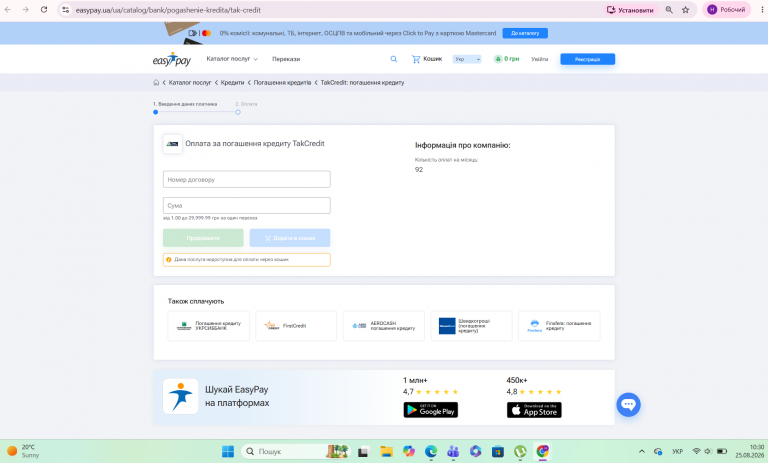Click the step 1 progress marker dot

tap(156, 112)
